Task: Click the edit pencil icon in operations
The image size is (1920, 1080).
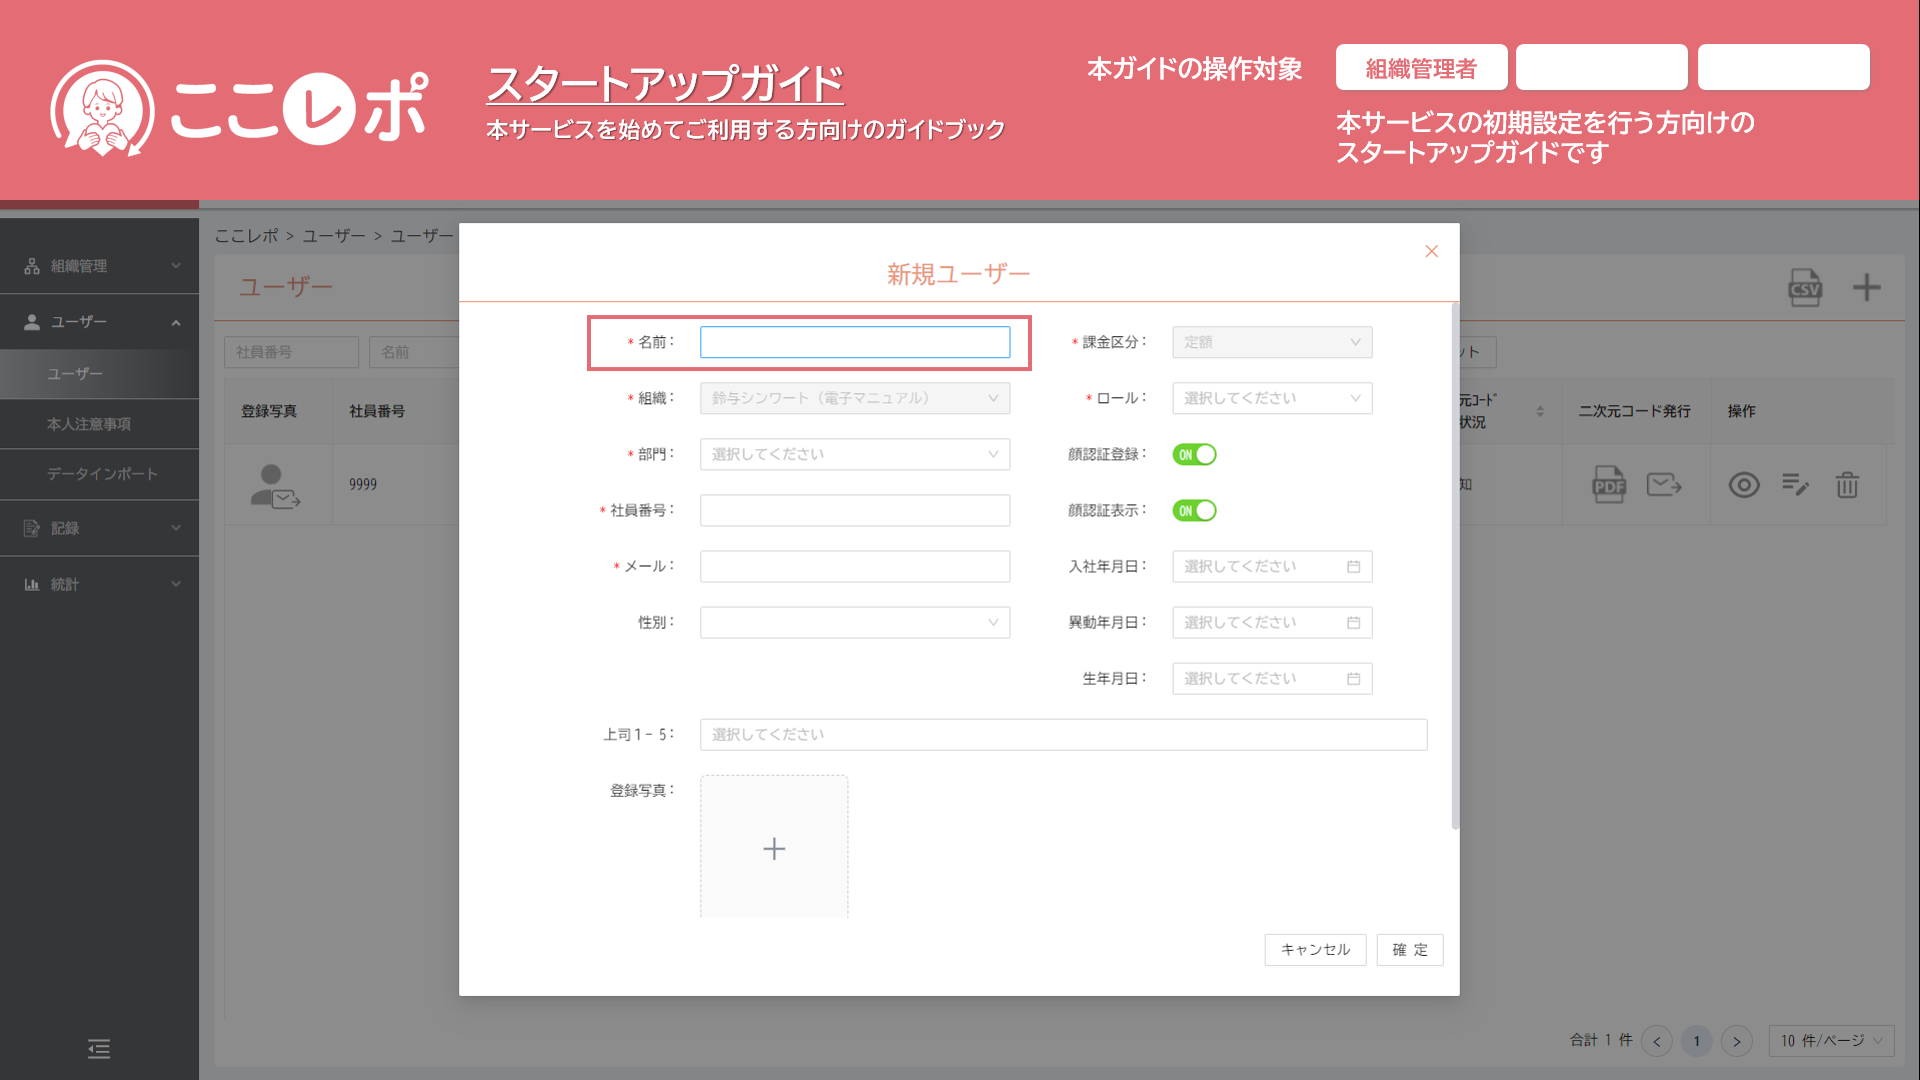Action: (1795, 485)
